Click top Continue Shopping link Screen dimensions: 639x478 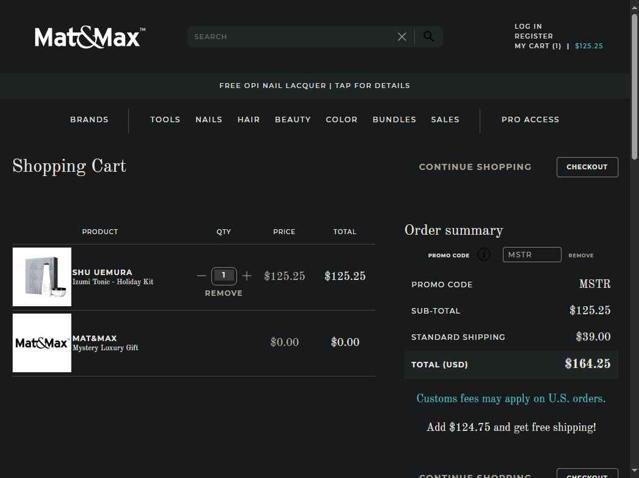(x=475, y=167)
